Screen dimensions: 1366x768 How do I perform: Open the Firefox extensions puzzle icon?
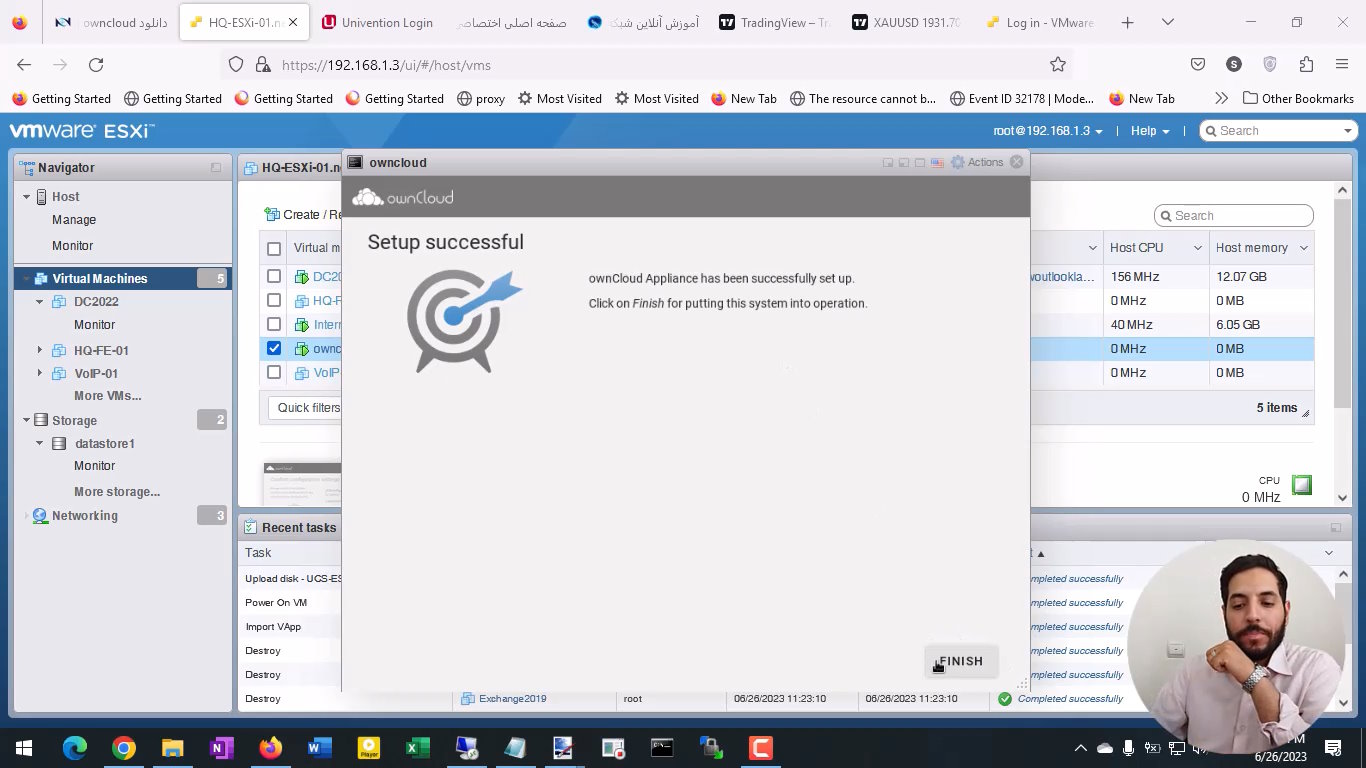1306,64
